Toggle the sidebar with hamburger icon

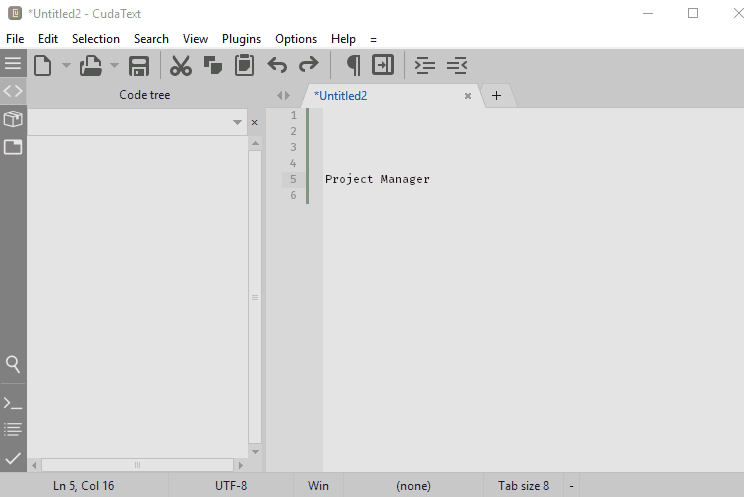pyautogui.click(x=13, y=63)
